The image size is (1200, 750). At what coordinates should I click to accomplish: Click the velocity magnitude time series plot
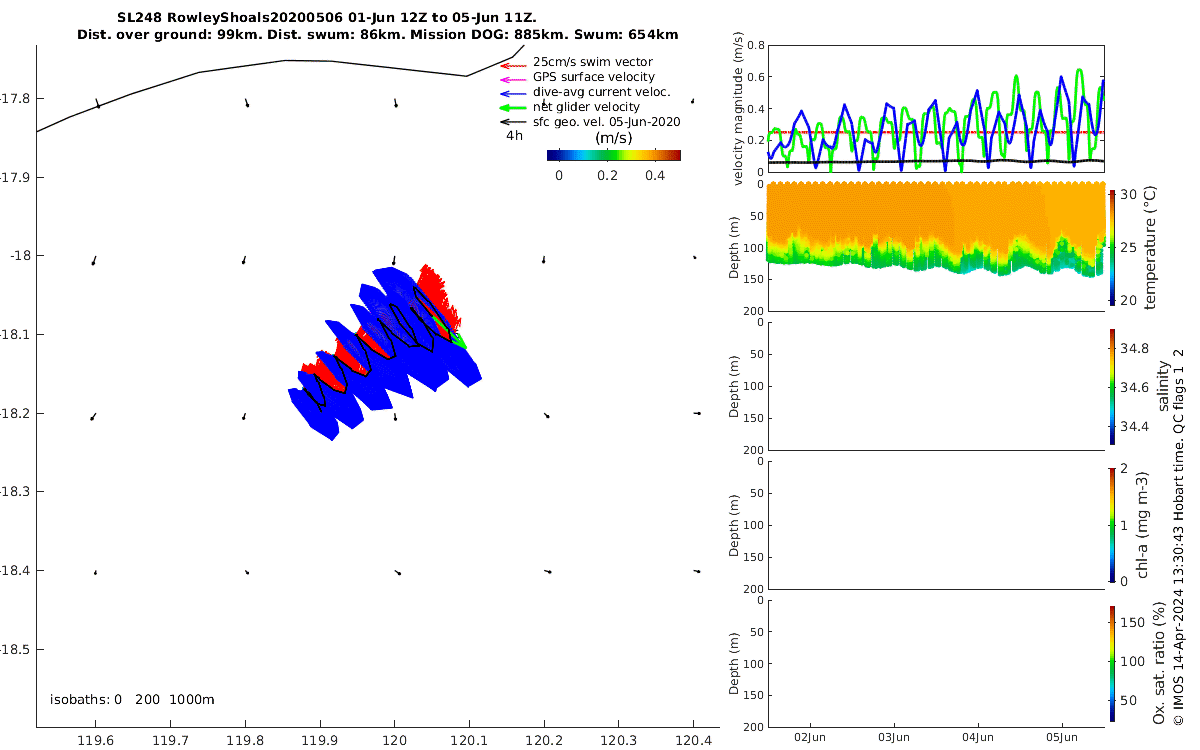936,108
